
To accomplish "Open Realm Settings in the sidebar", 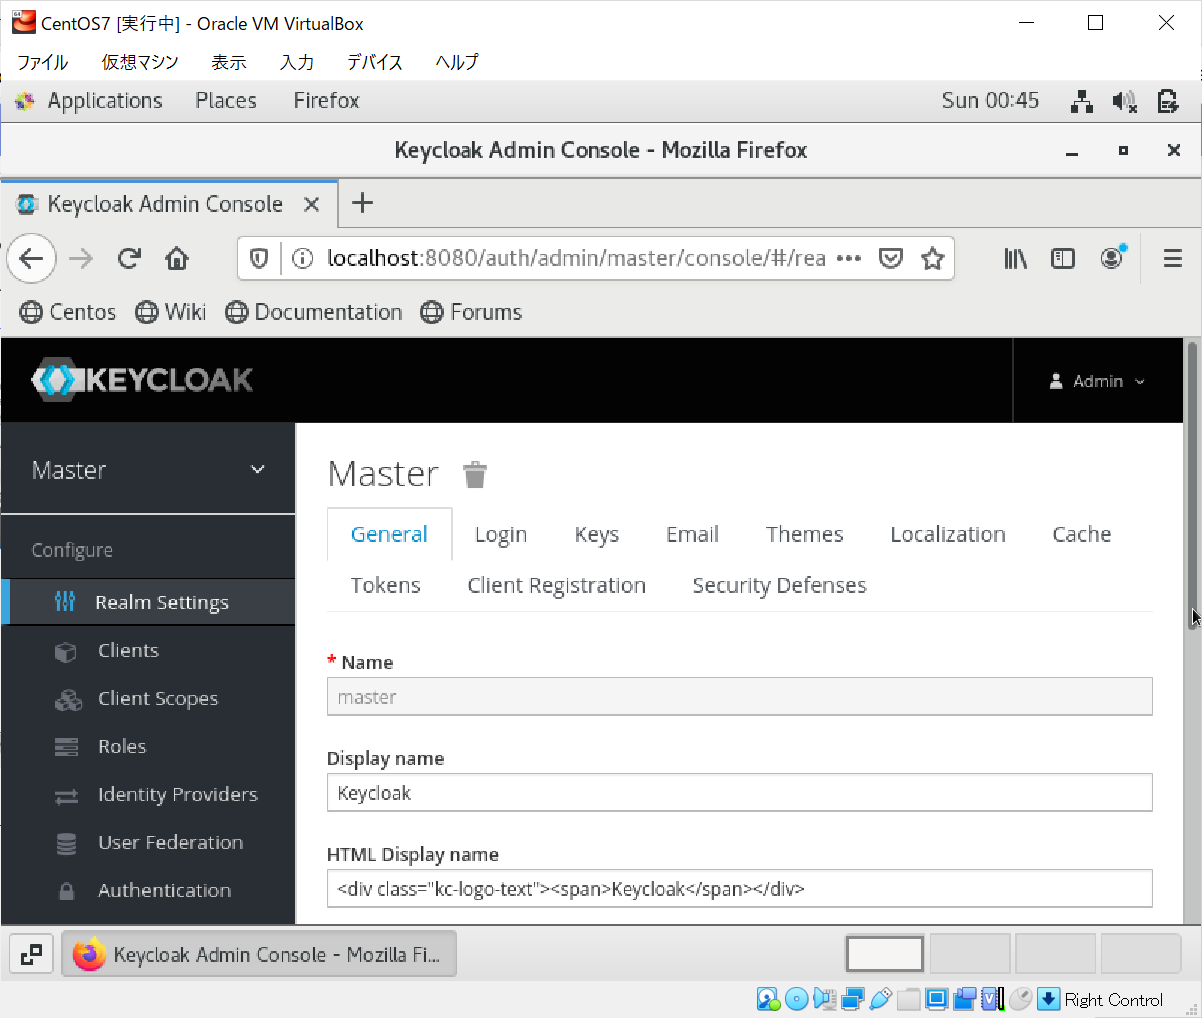I will pyautogui.click(x=149, y=602).
